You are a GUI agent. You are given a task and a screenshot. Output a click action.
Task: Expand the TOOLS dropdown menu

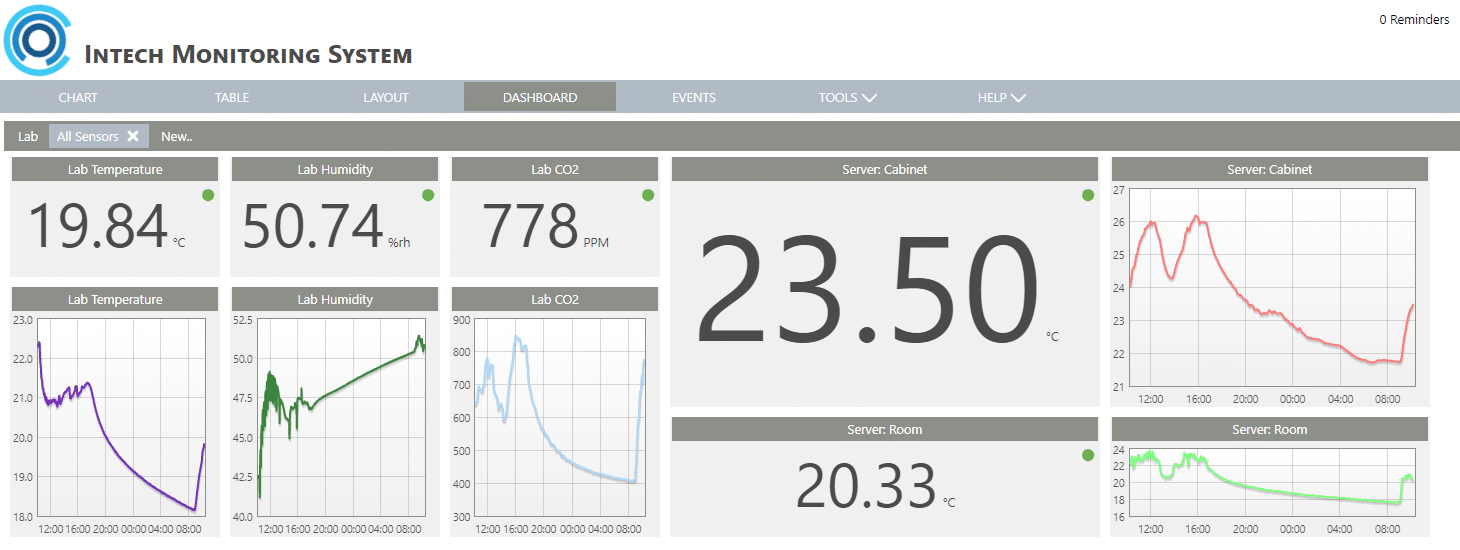coord(847,97)
